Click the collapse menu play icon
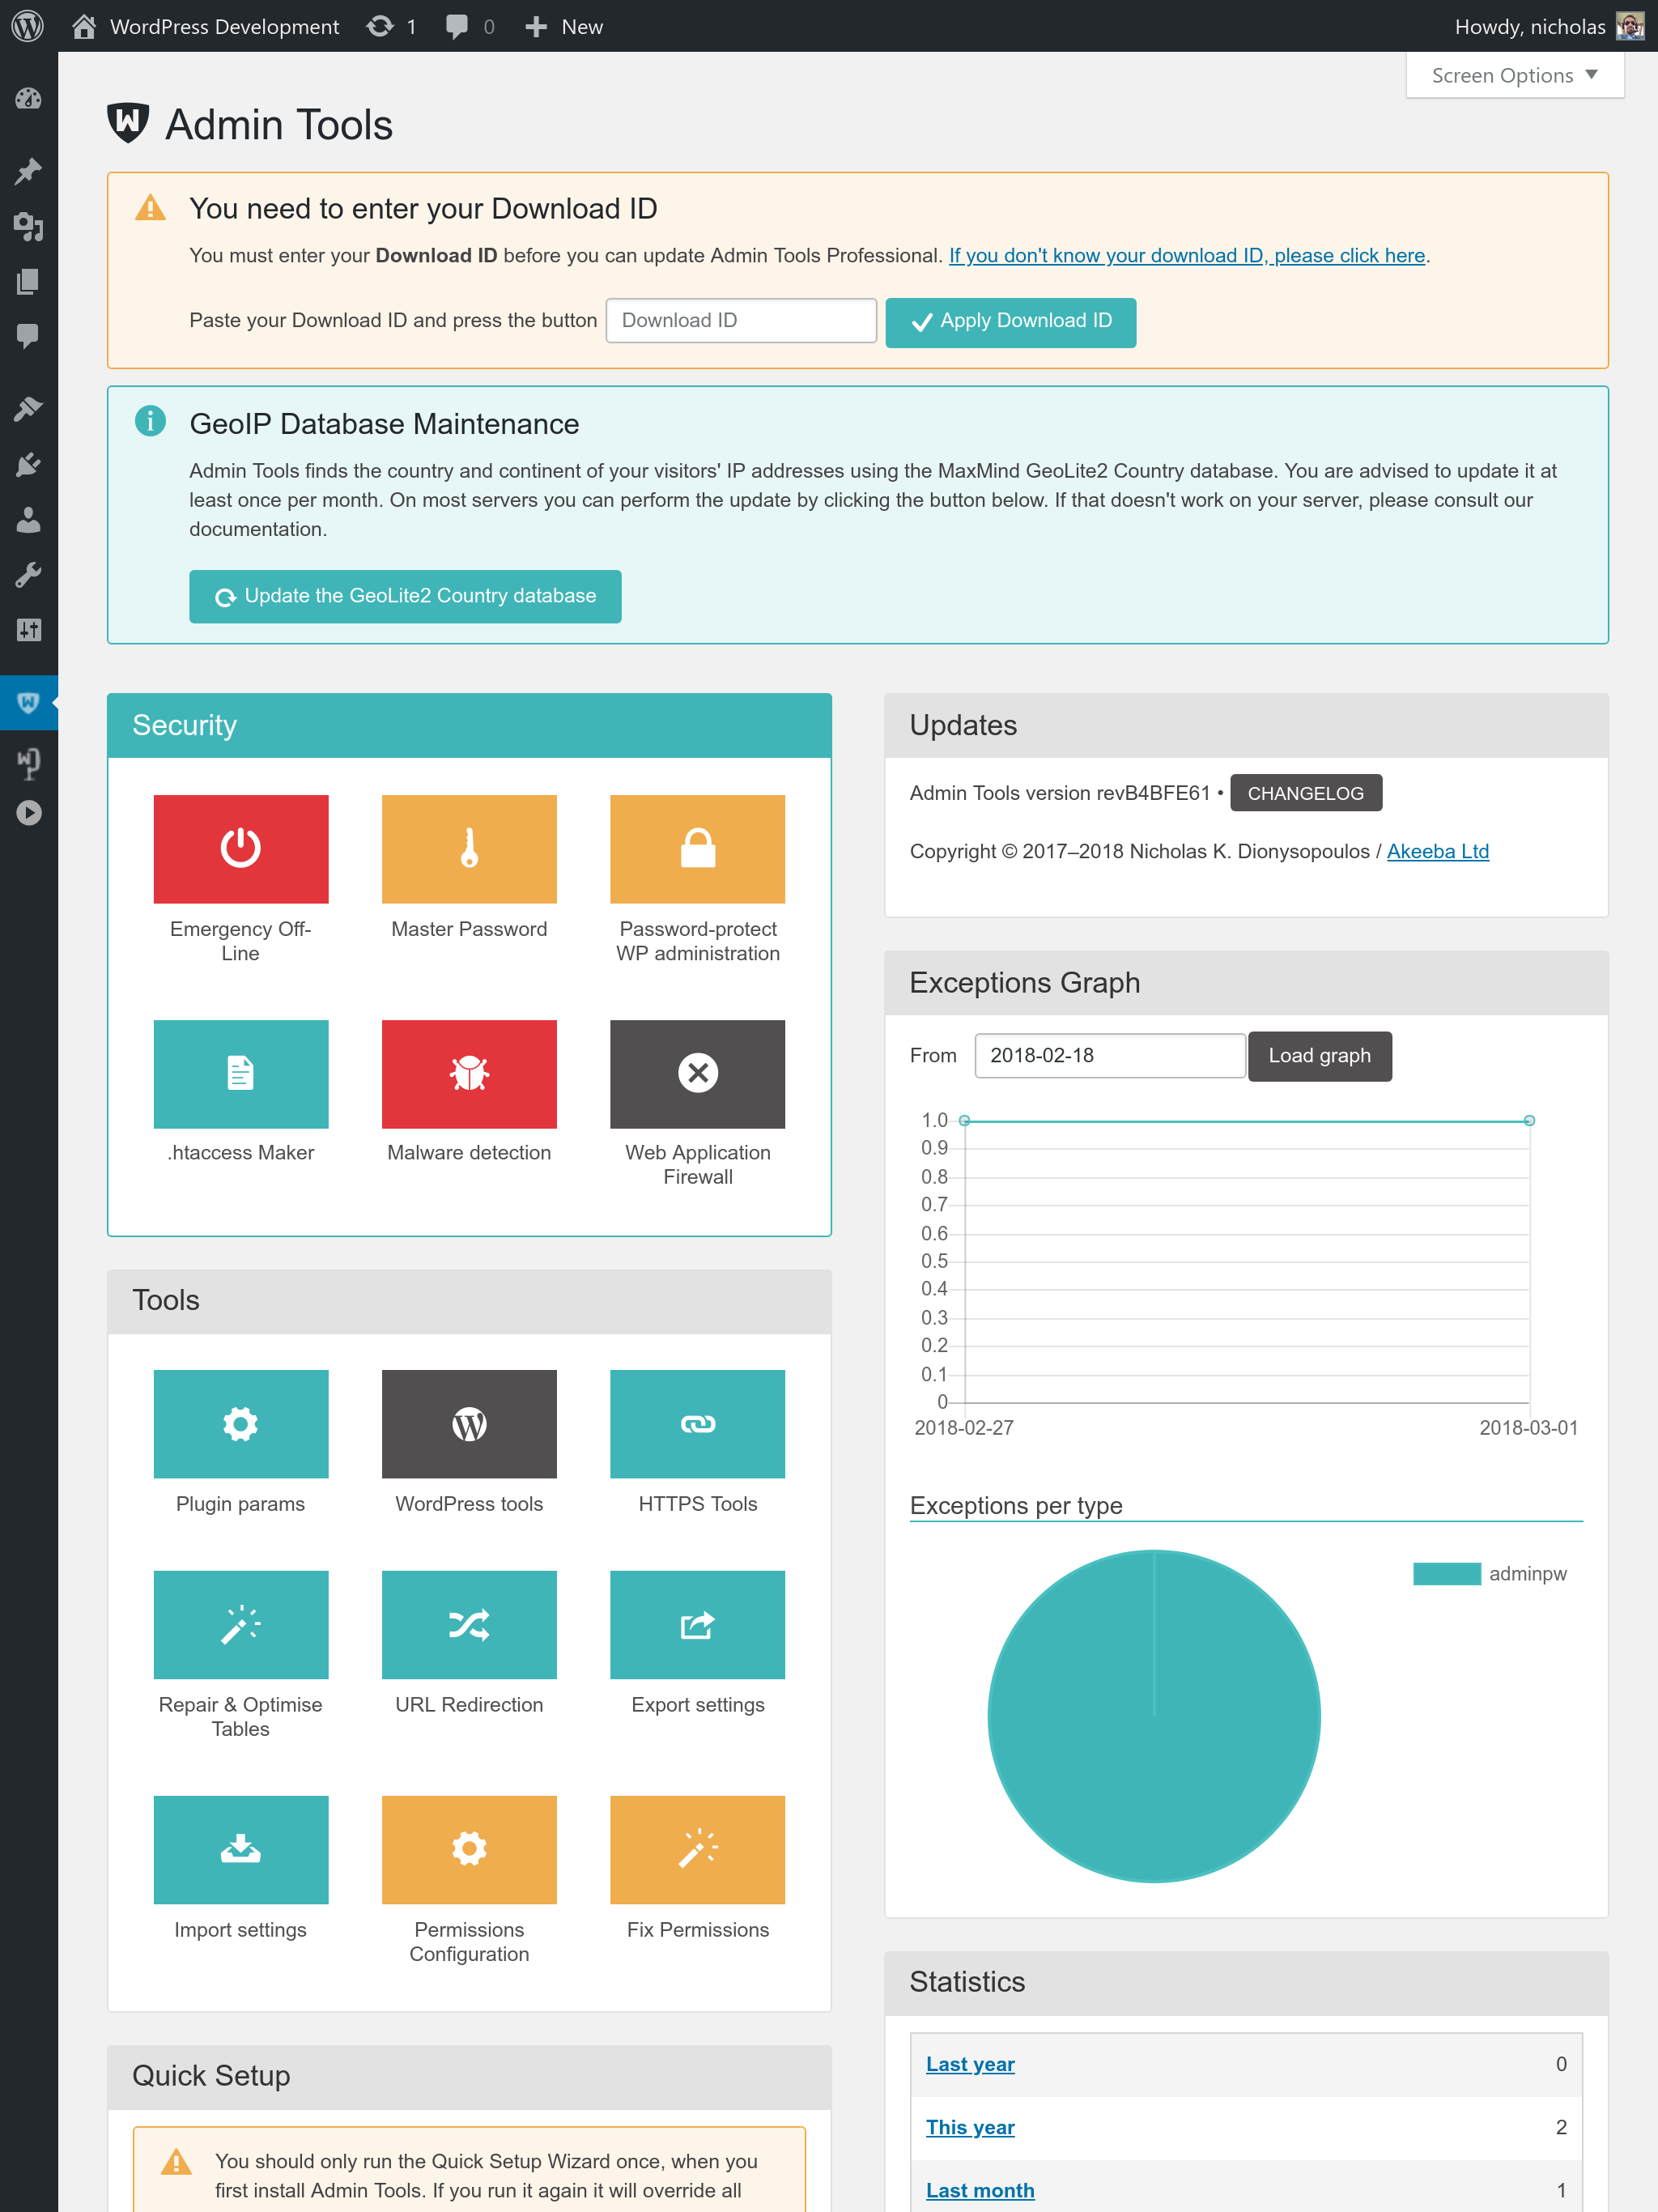Image resolution: width=1658 pixels, height=2212 pixels. point(28,813)
